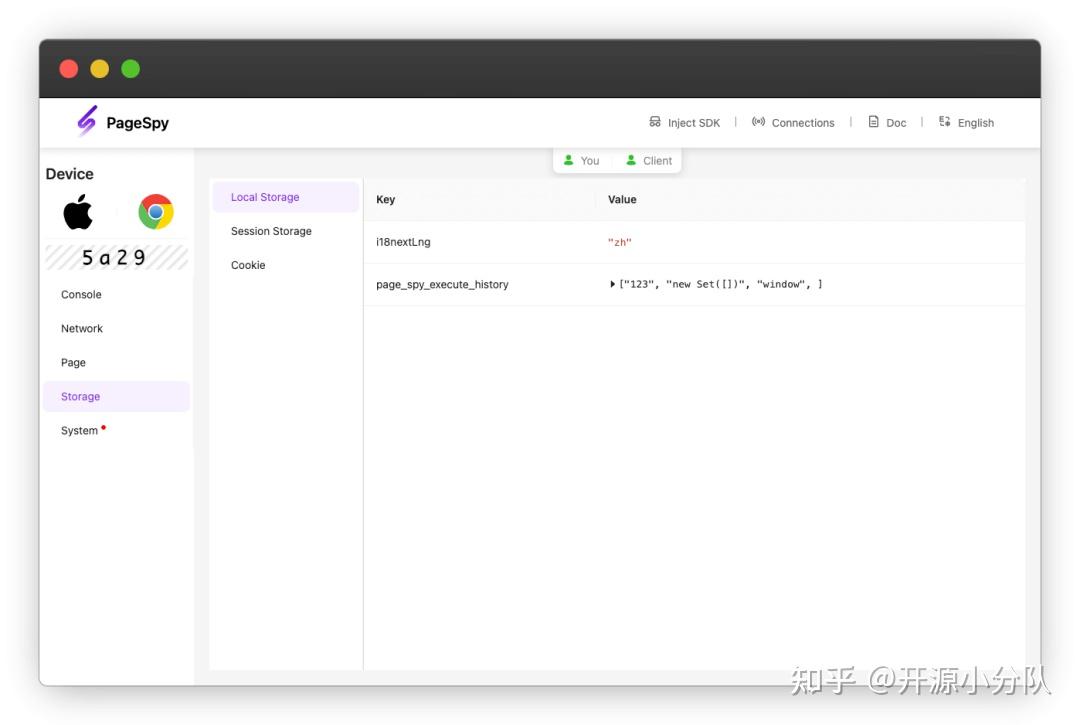Click the PageSpy logo icon
This screenshot has width=1080, height=725.
(x=85, y=120)
